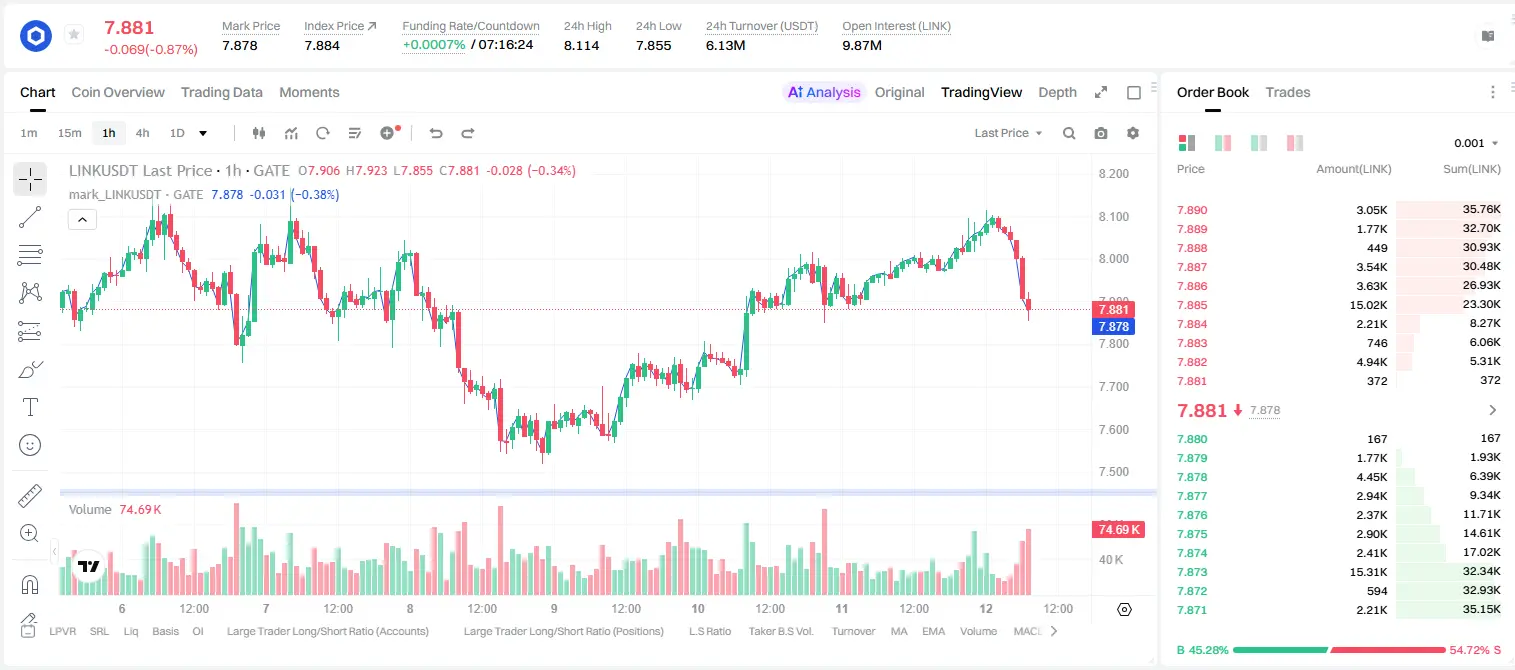Take a chart snapshot with camera icon
Image resolution: width=1515 pixels, height=670 pixels.
pyautogui.click(x=1101, y=133)
